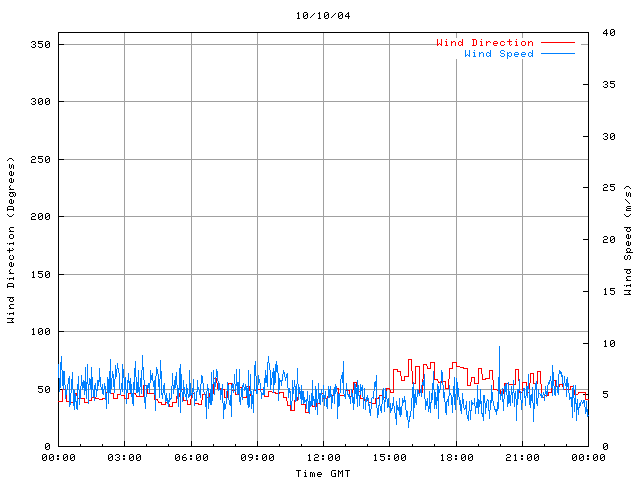Click the Wind Direction (Degrees) axis title
Screen dimensions: 640x480
point(11,240)
